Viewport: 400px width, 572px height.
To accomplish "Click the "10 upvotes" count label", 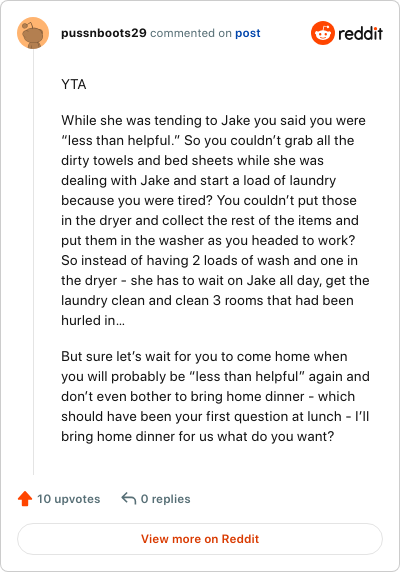I will [x=69, y=499].
